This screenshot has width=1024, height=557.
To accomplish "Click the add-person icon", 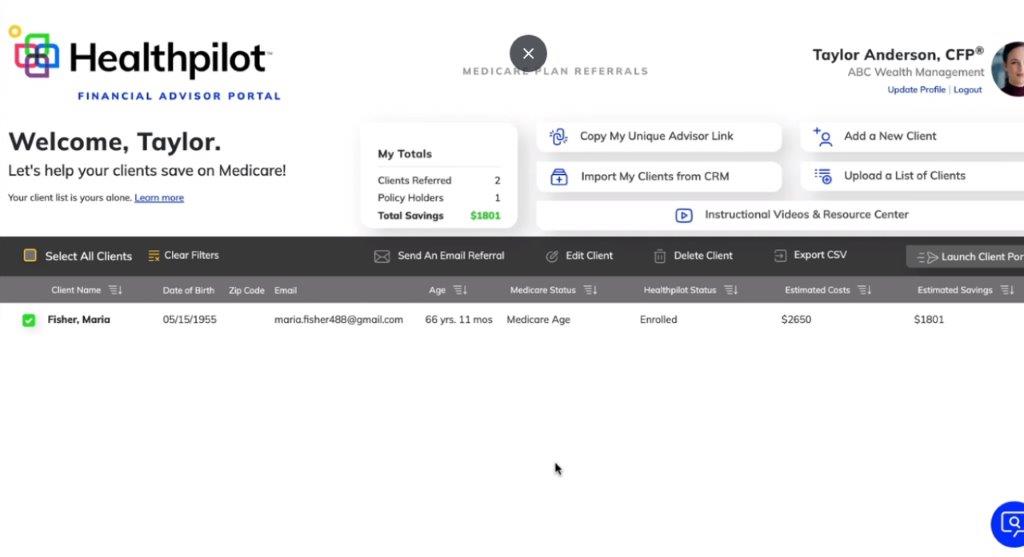I will [x=823, y=136].
